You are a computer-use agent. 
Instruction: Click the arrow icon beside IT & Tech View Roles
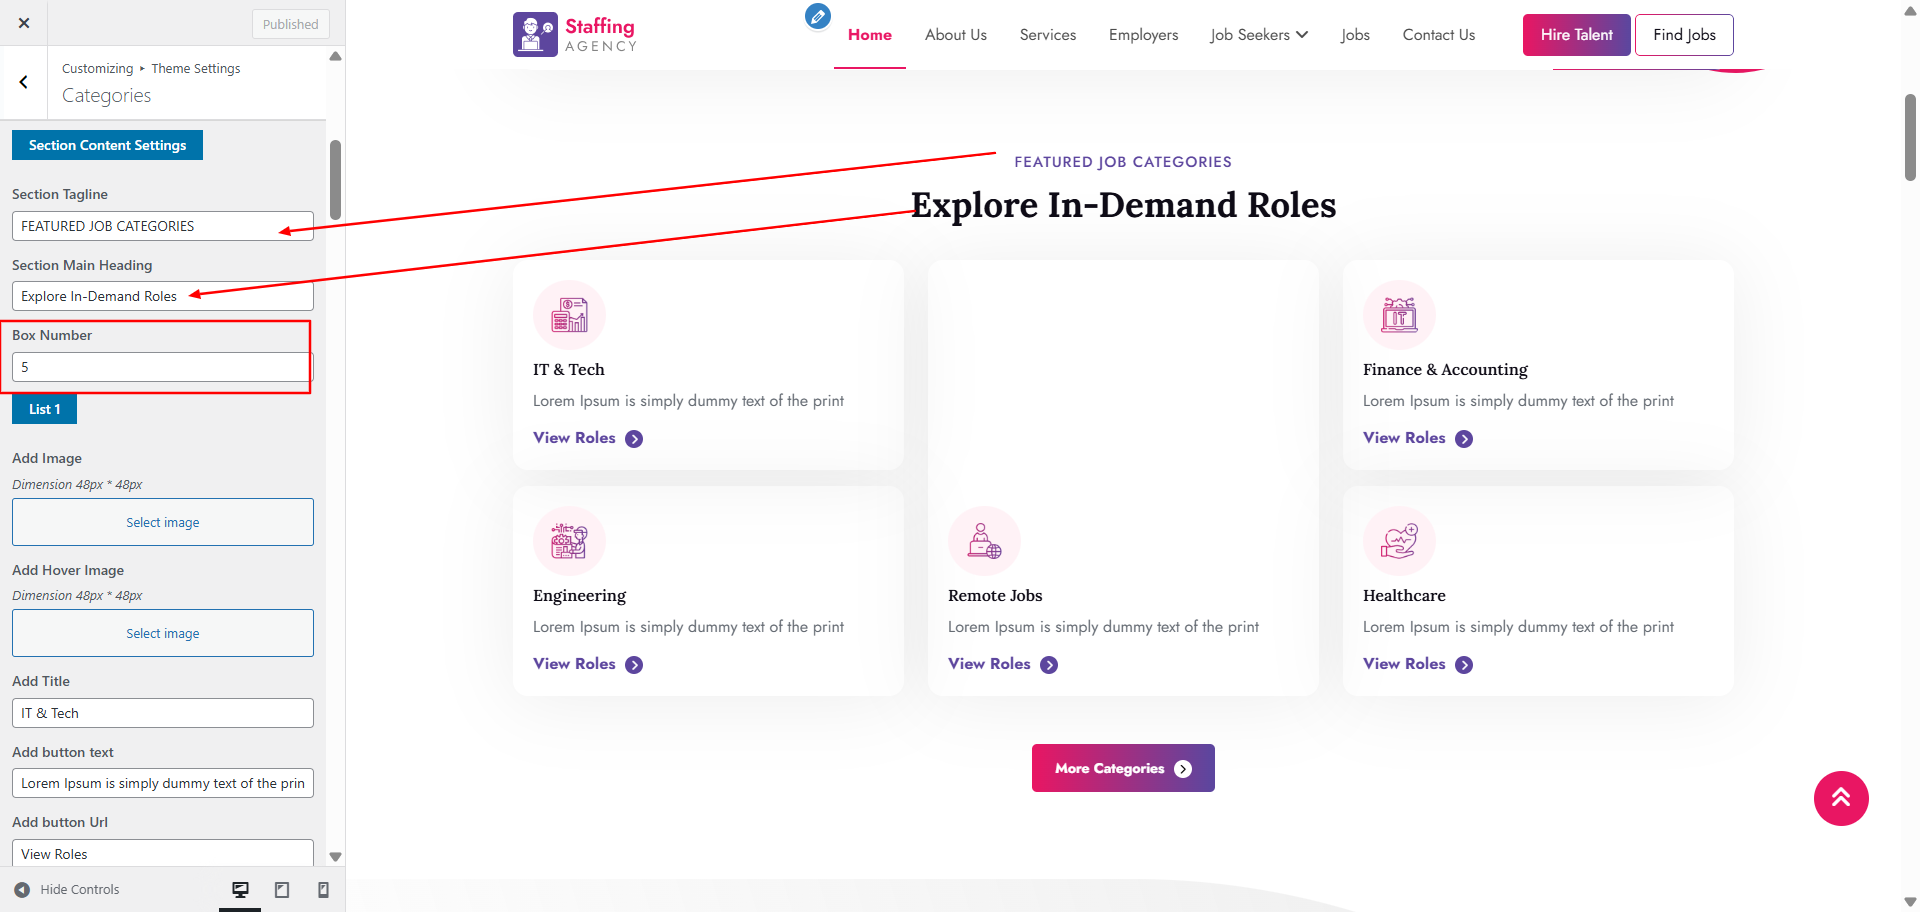(633, 438)
